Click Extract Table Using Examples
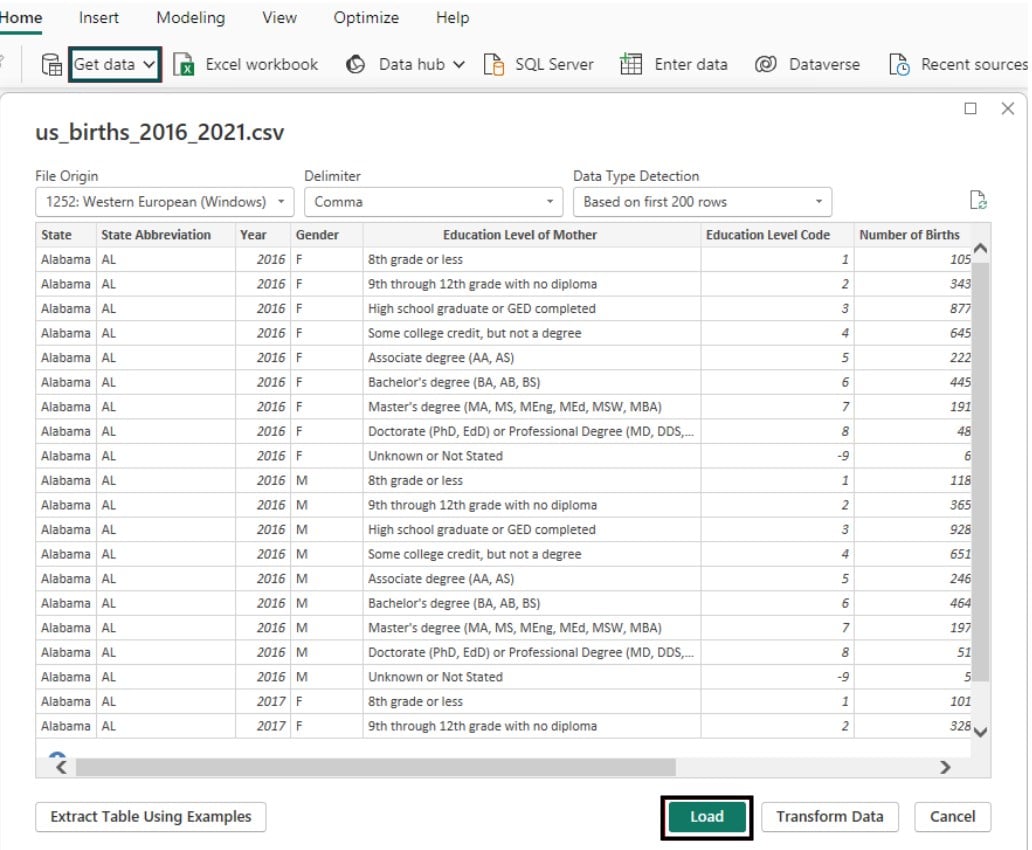This screenshot has width=1032, height=850. [x=149, y=816]
